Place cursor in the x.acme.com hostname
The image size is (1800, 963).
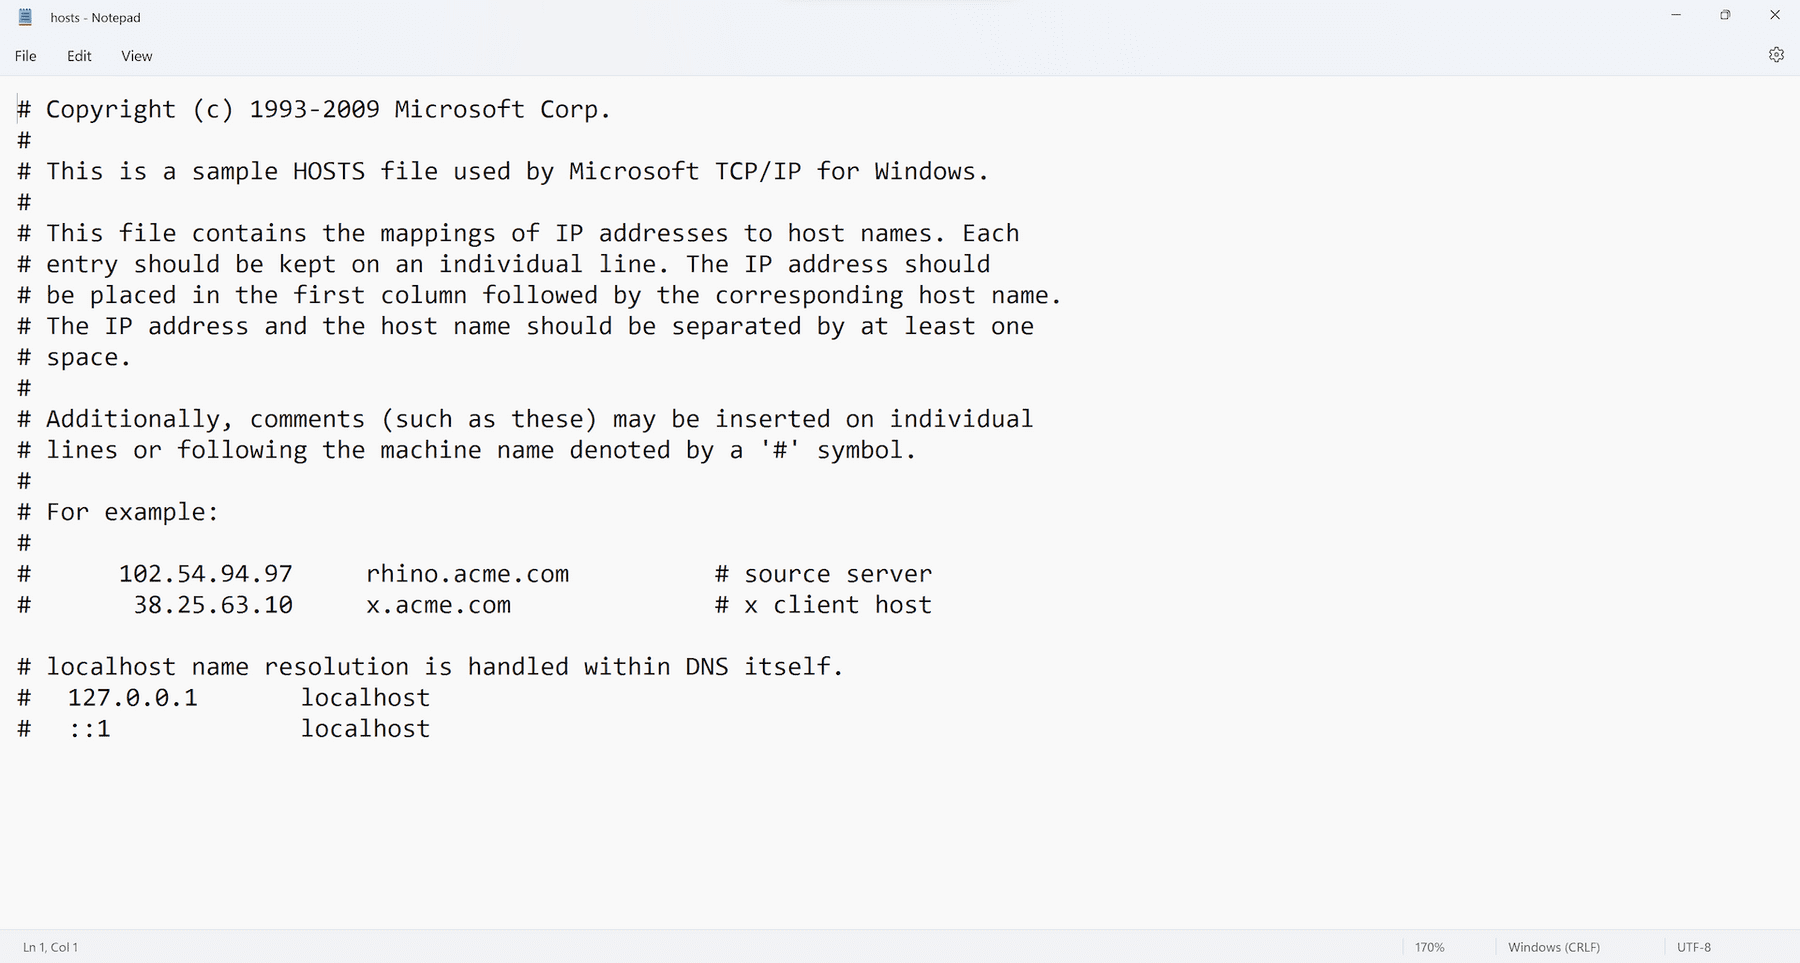point(438,605)
